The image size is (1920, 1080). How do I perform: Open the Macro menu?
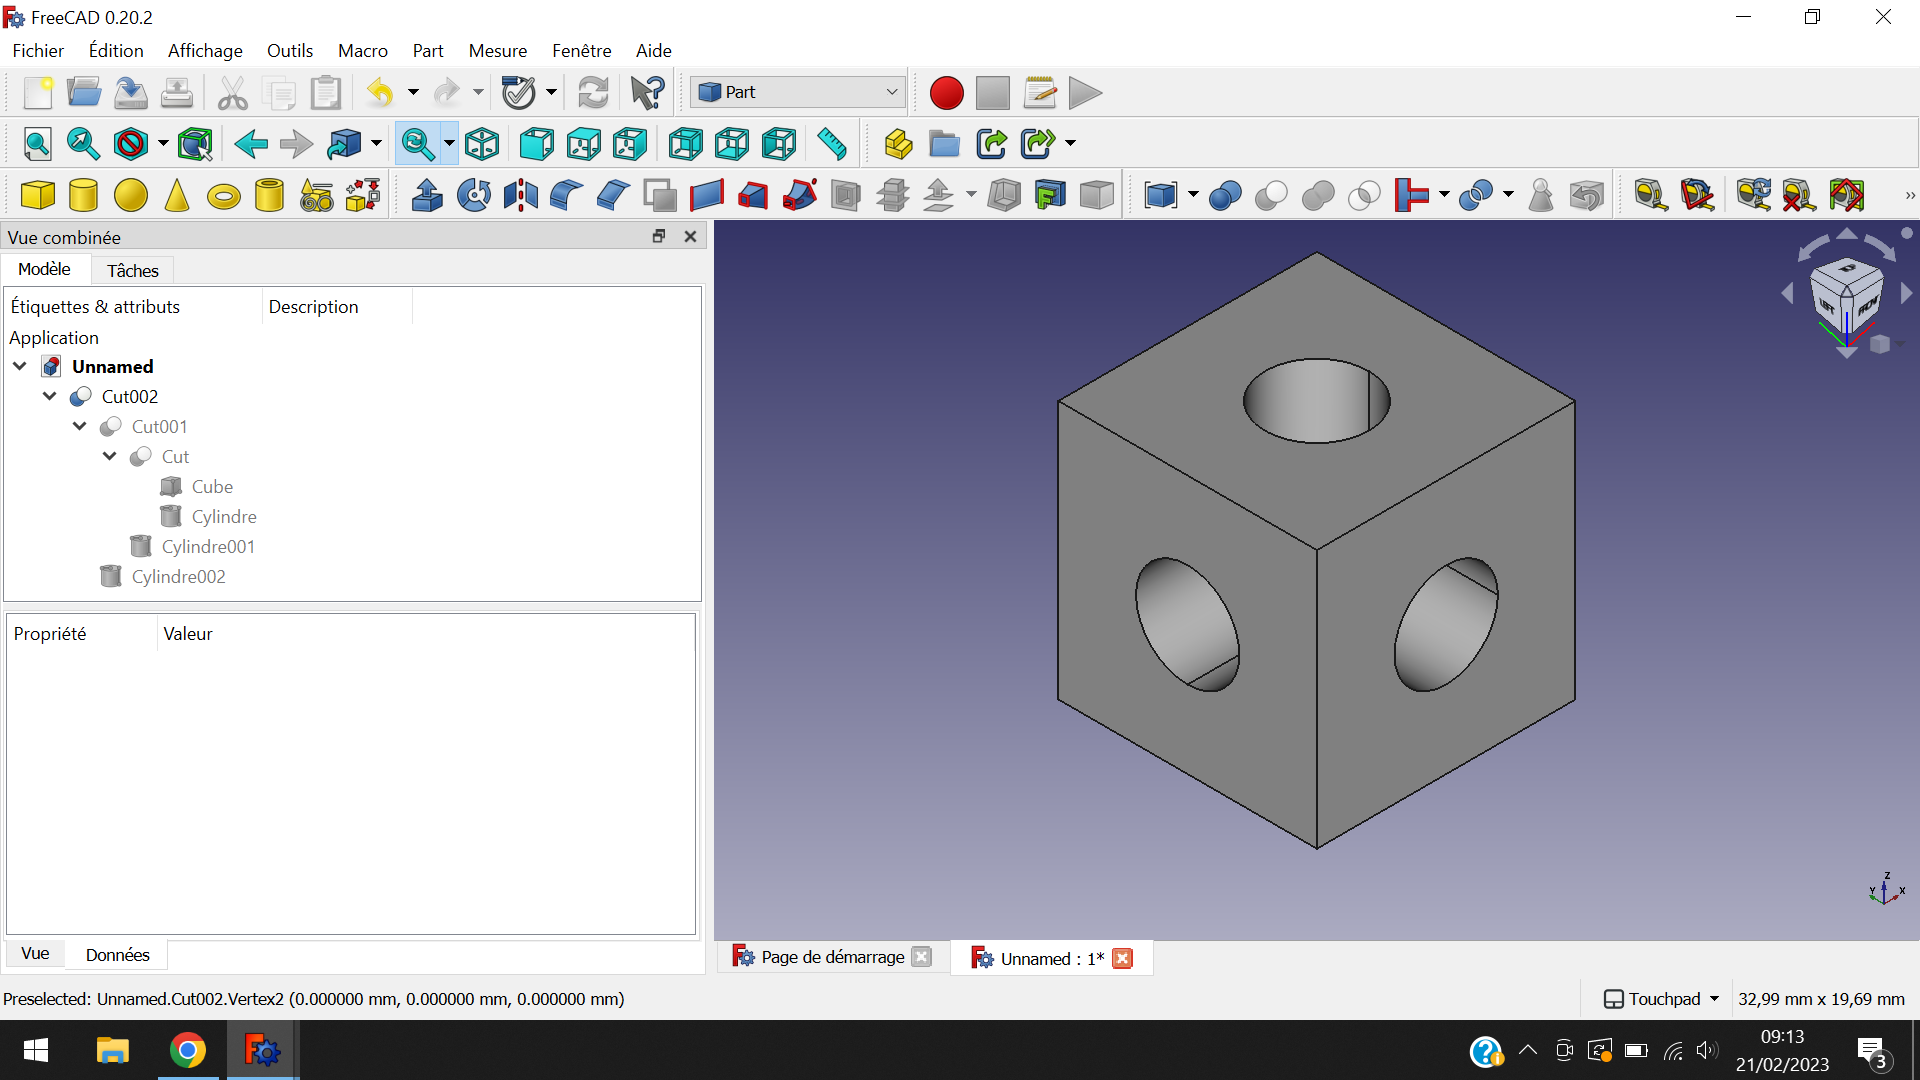363,50
